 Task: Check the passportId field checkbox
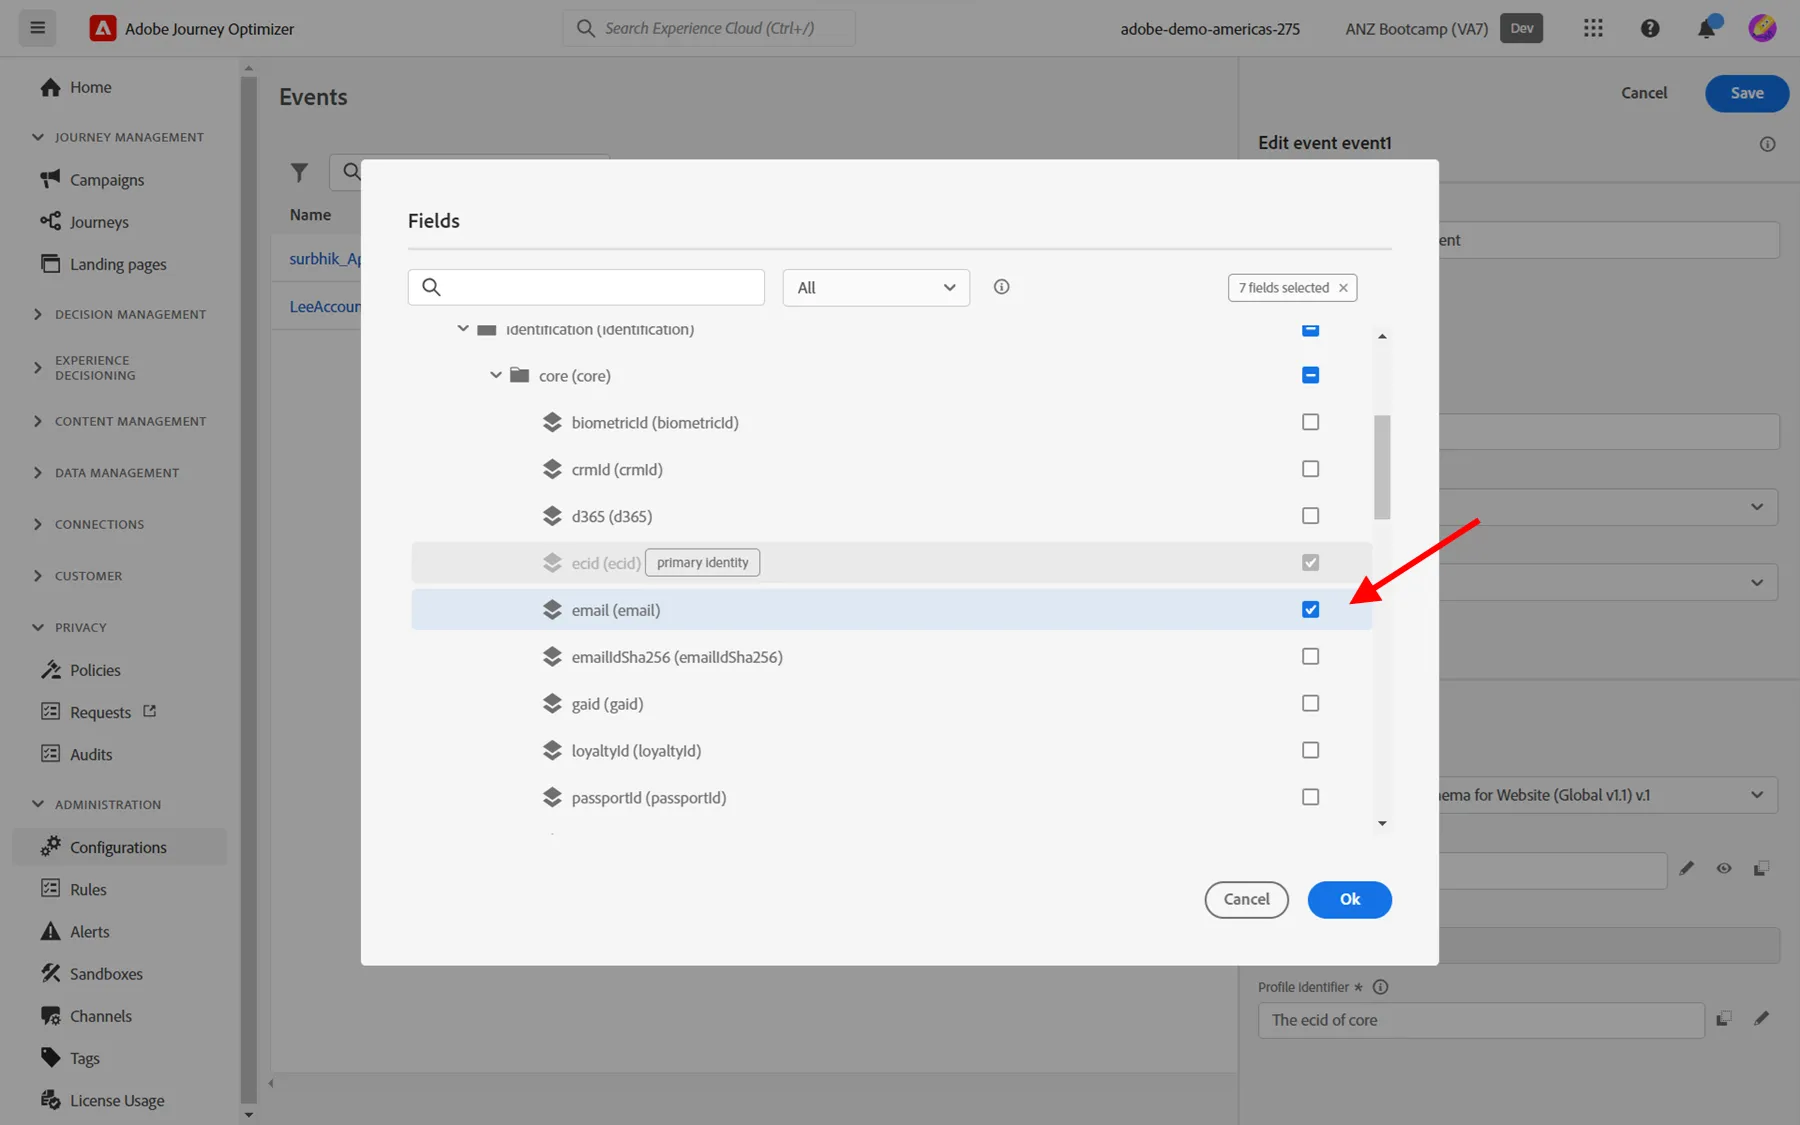click(x=1310, y=797)
